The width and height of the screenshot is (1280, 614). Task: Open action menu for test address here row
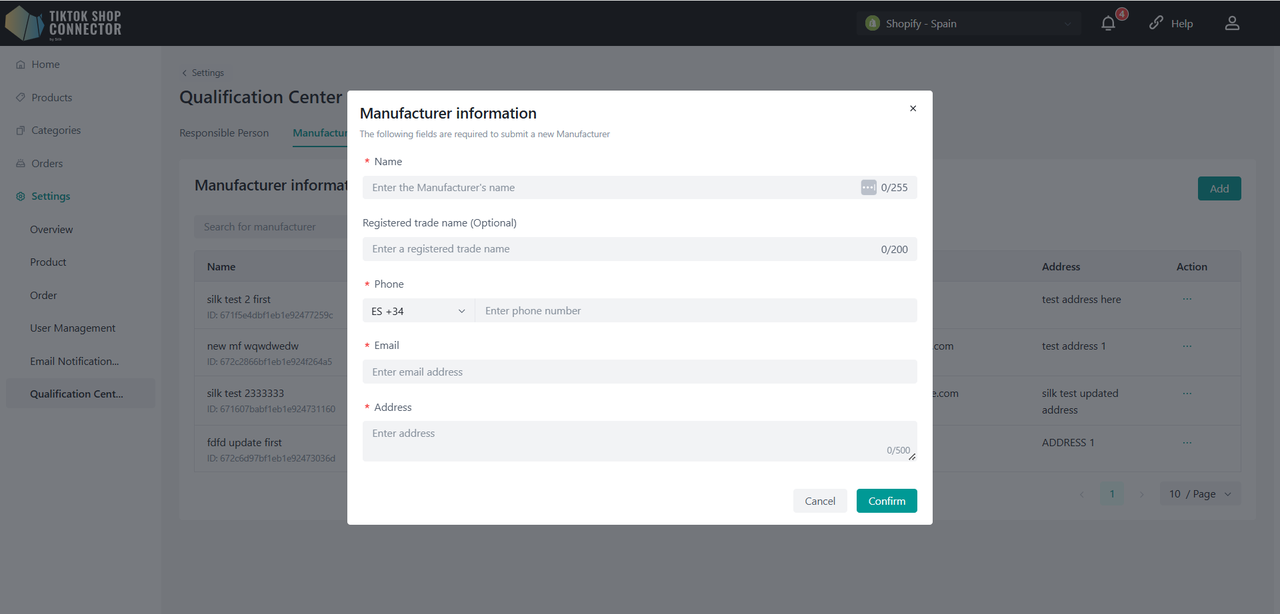pos(1187,299)
